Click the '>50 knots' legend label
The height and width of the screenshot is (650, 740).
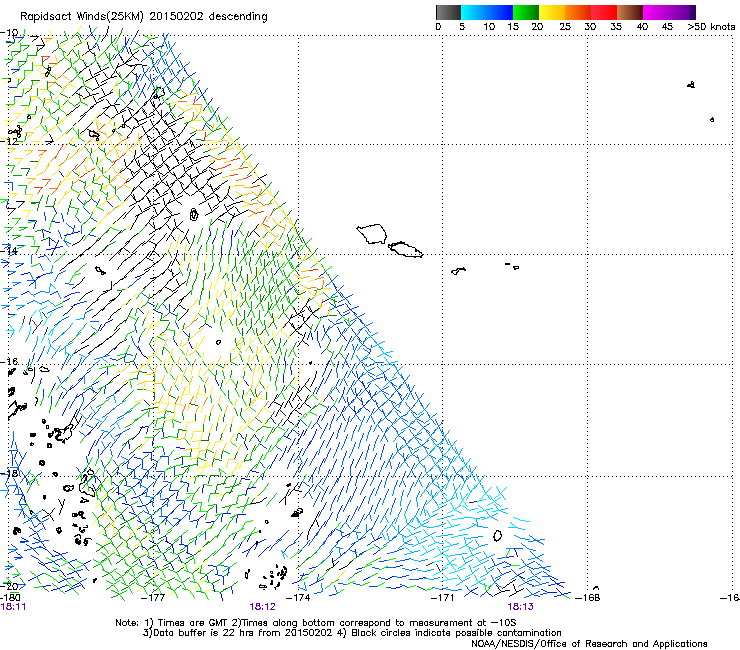(x=711, y=27)
